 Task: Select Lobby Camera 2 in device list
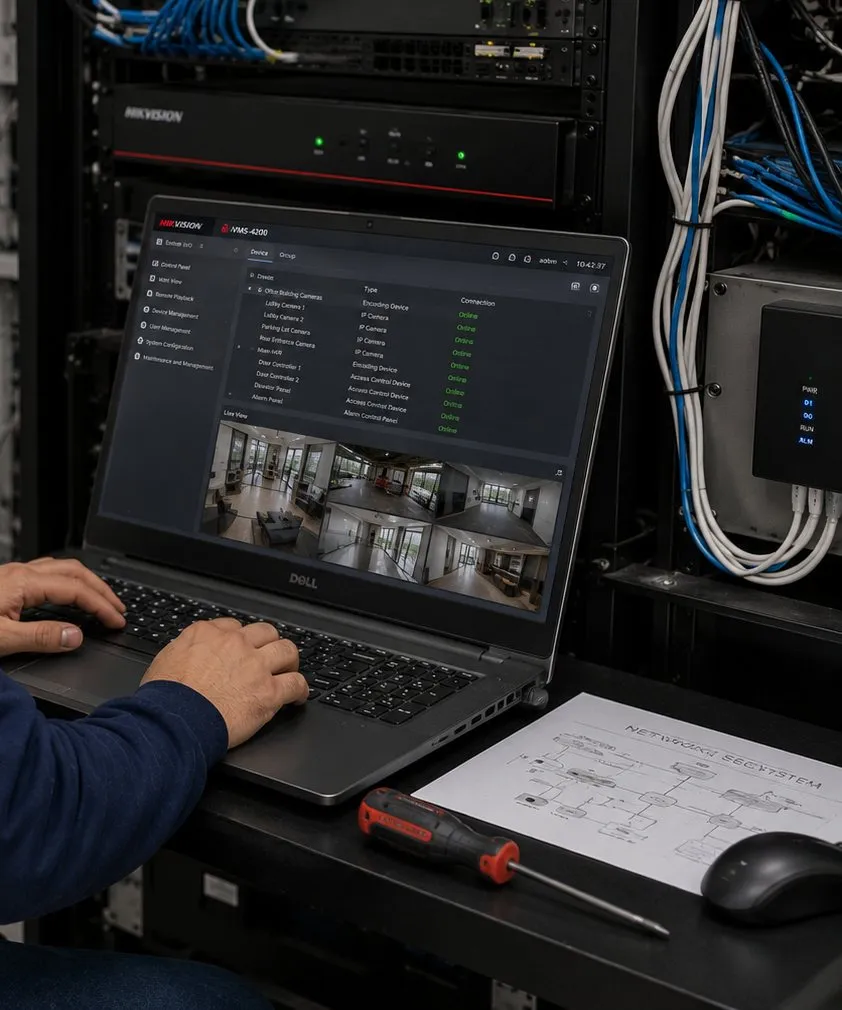[283, 318]
